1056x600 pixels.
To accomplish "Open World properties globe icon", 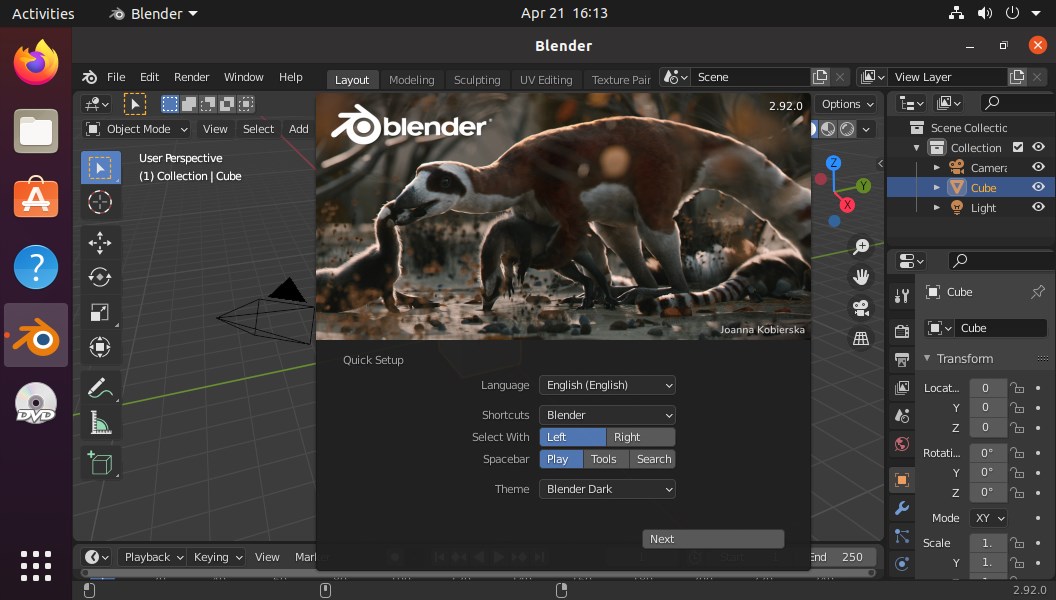I will [902, 444].
